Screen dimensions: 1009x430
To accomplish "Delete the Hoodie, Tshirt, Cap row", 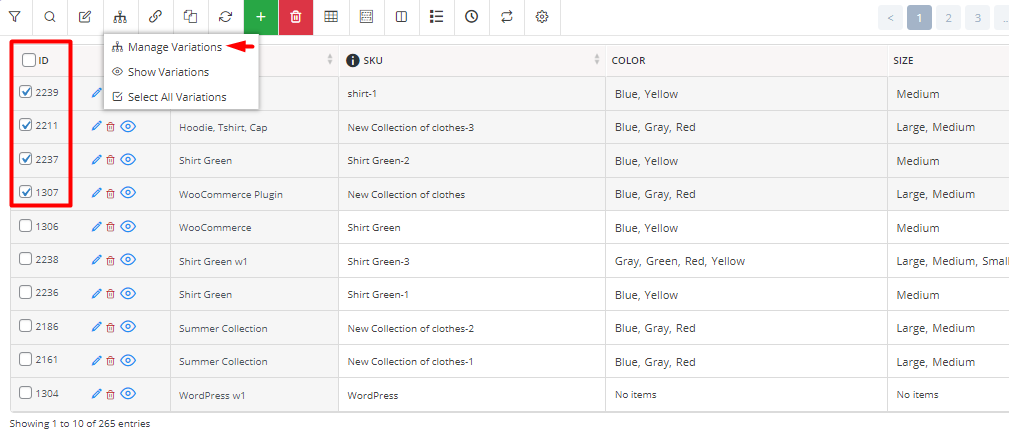I will 111,127.
